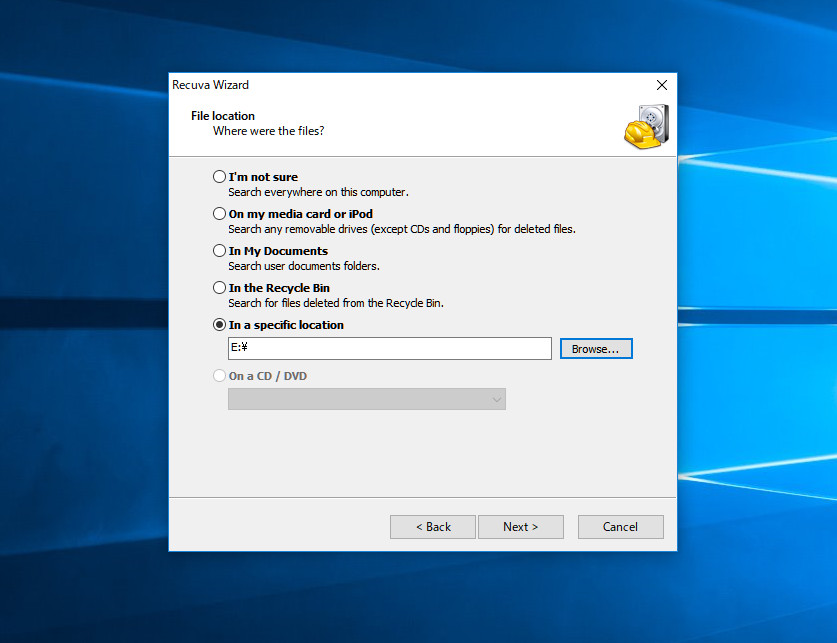Screen dimensions: 837x643
Task: Click the location path field showing E:¥
Action: tap(389, 348)
